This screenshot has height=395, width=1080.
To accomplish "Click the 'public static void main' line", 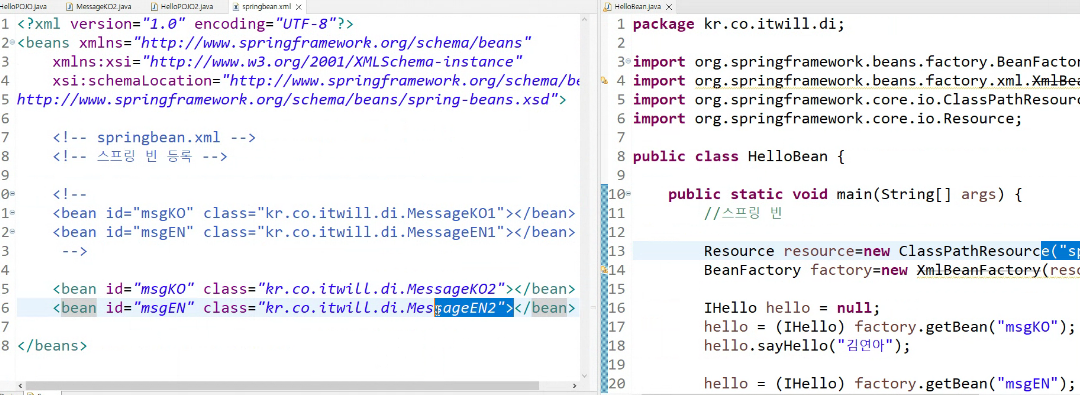I will tap(844, 195).
